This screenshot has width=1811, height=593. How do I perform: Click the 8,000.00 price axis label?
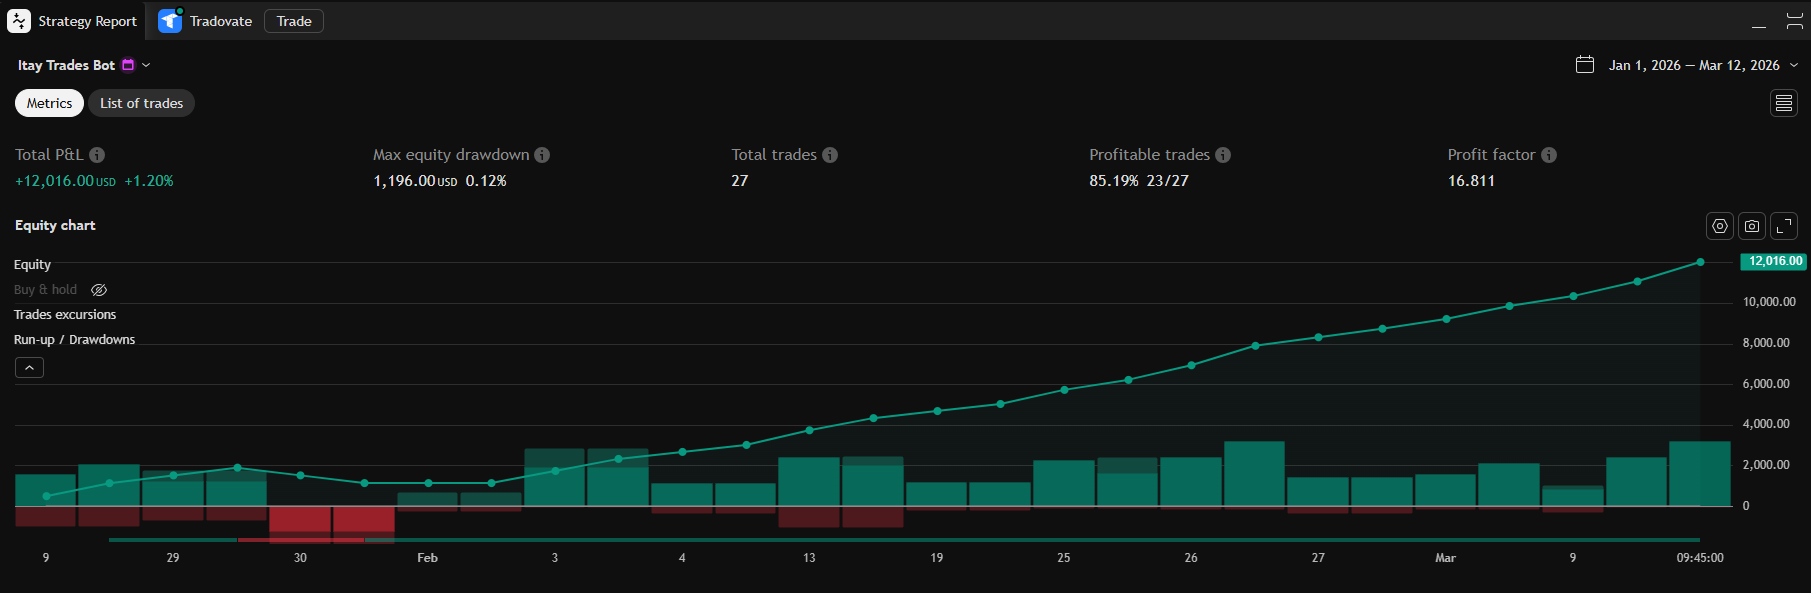pyautogui.click(x=1766, y=343)
